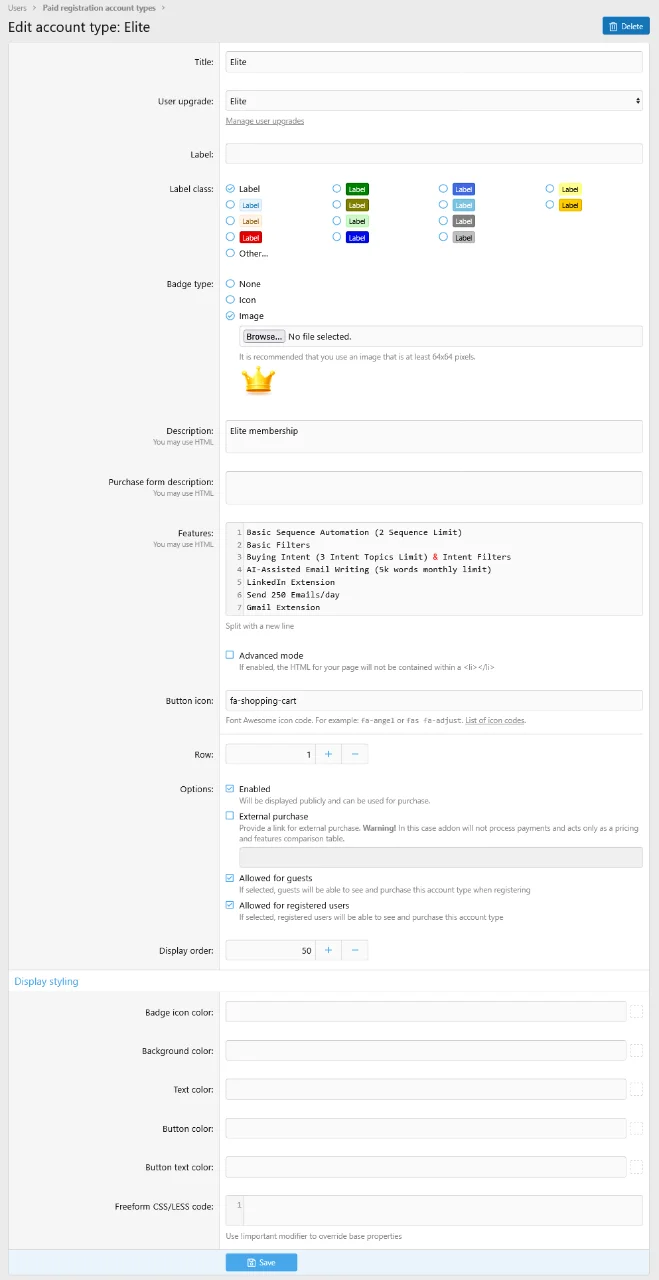Click the gold crown badge image
Screen dimensions: 659x1280
pos(258,380)
